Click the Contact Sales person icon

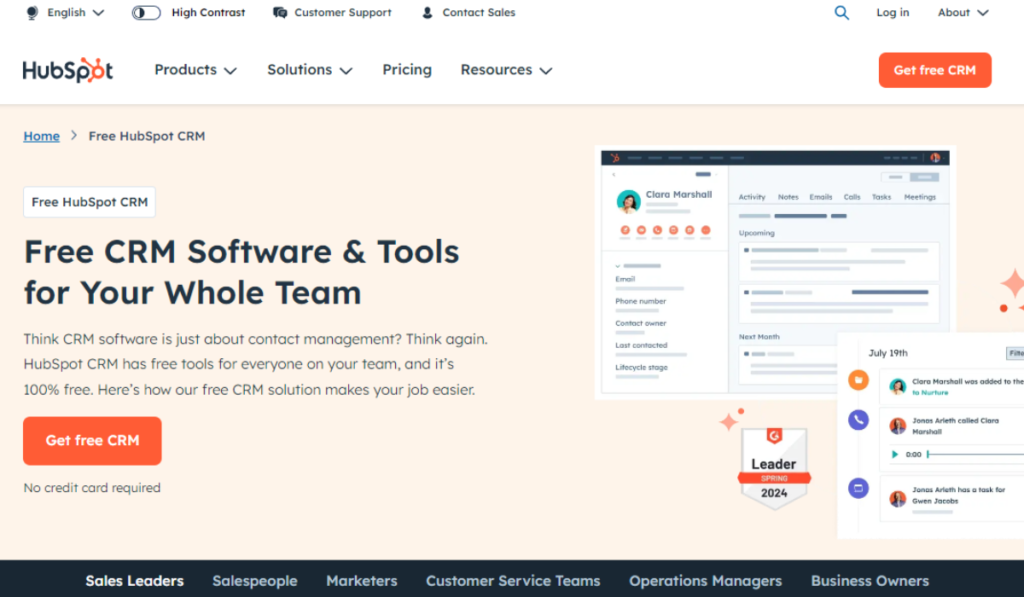click(x=427, y=12)
